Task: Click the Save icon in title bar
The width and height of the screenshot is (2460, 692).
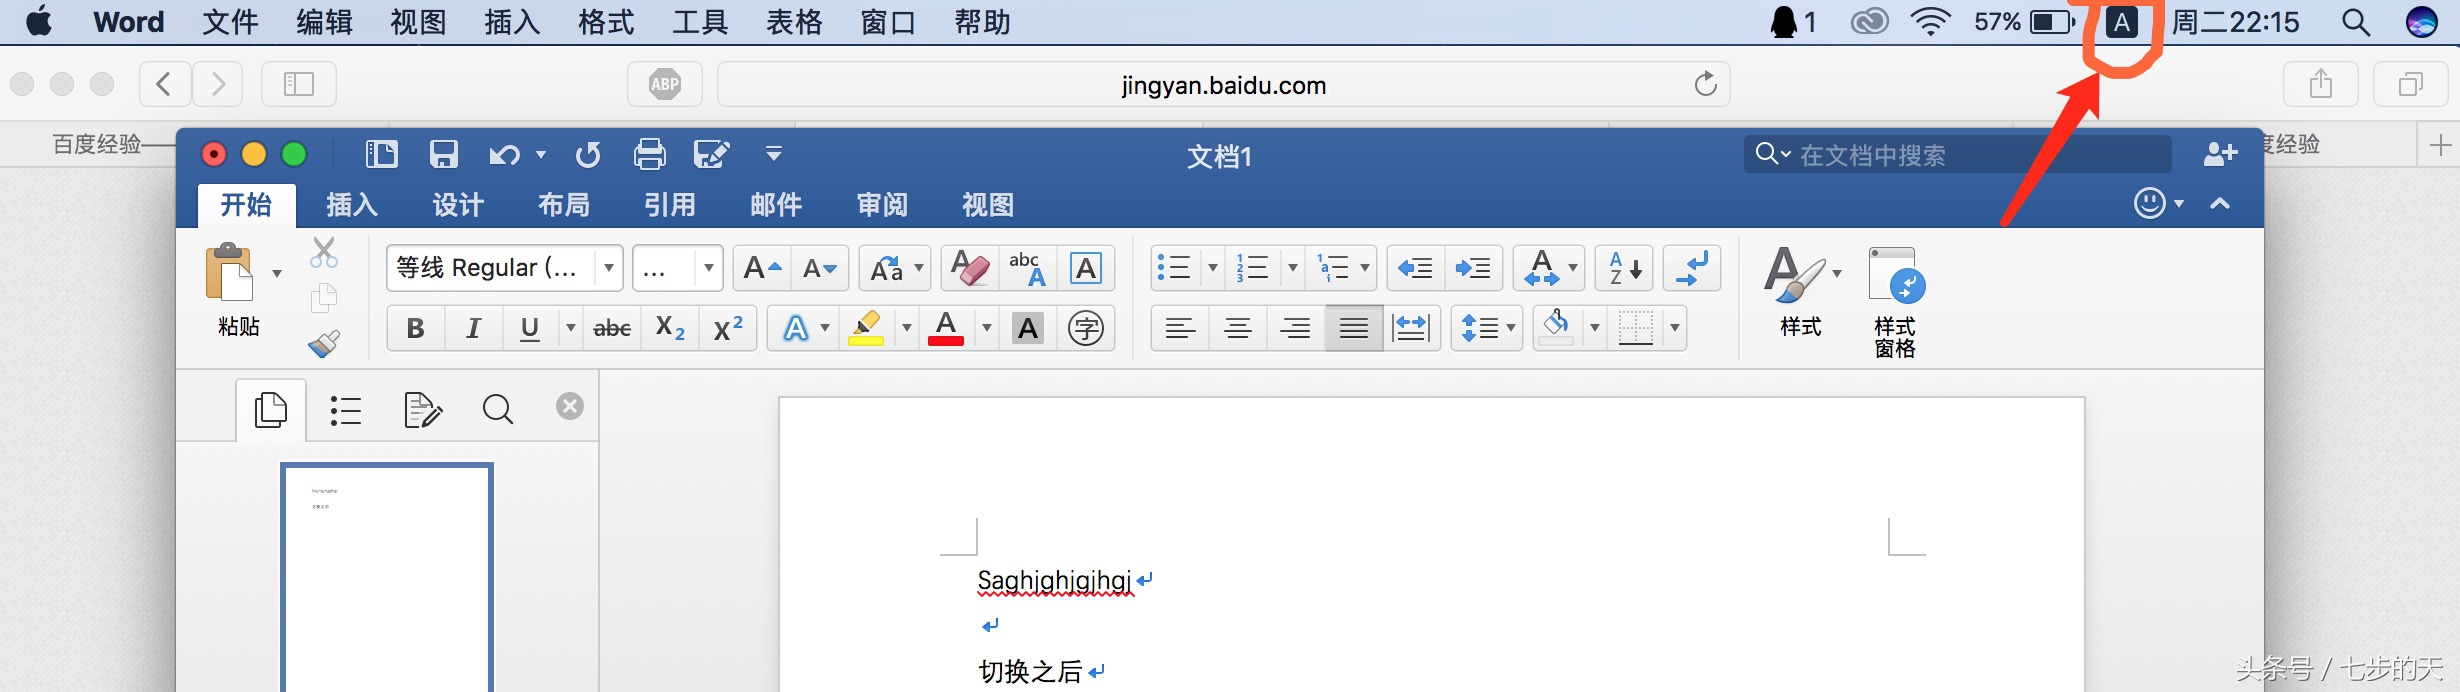Action: 443,154
